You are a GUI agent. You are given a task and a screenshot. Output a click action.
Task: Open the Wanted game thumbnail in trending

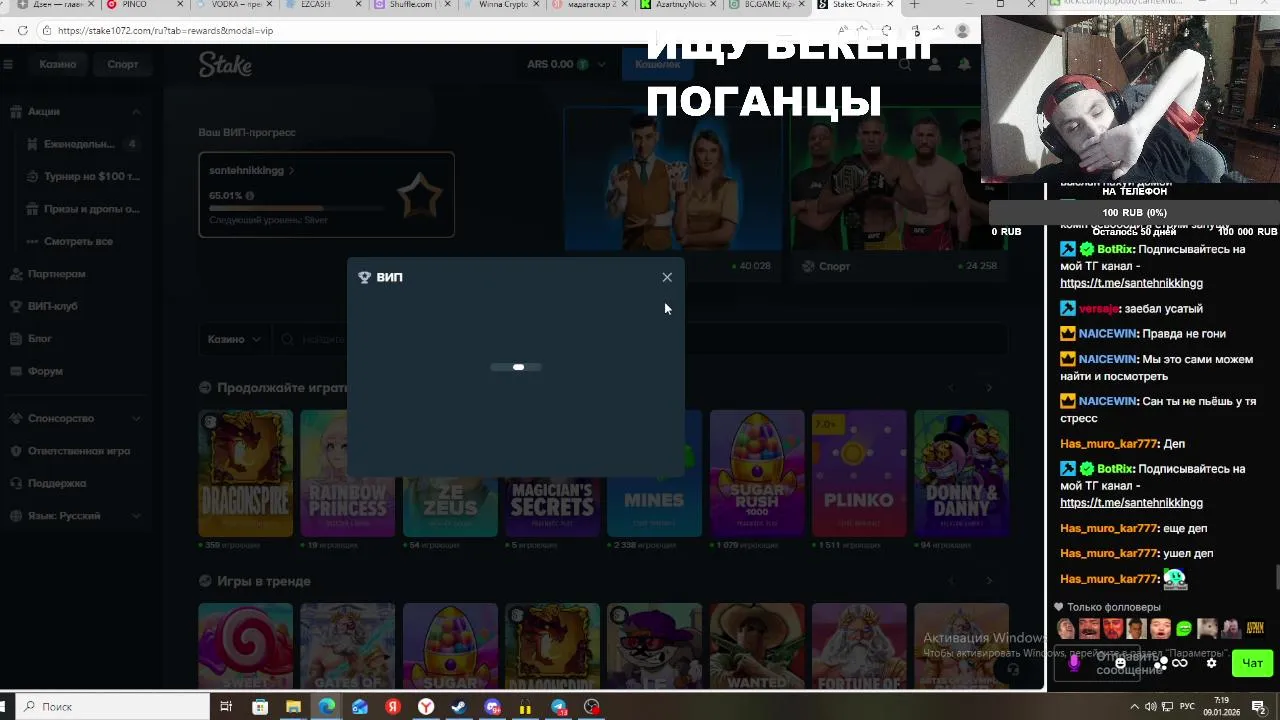tap(757, 646)
